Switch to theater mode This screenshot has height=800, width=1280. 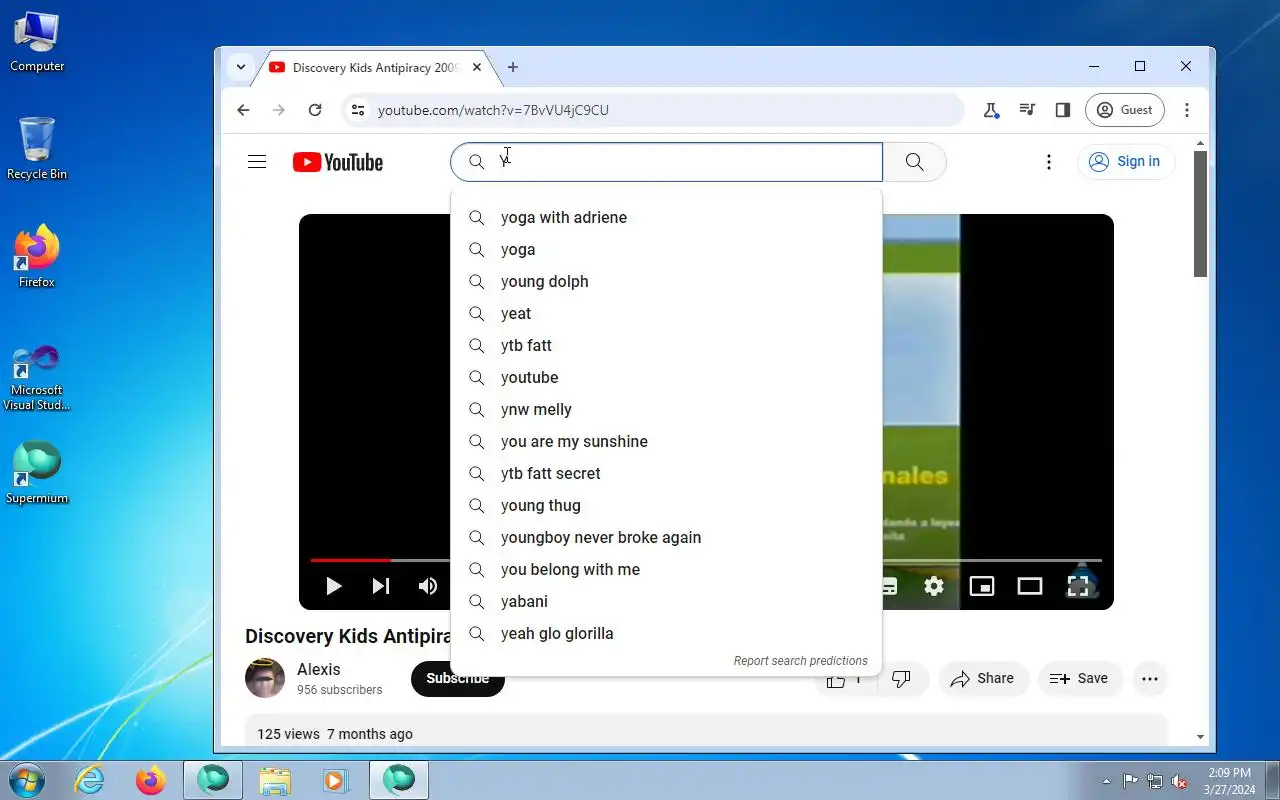(x=1030, y=586)
